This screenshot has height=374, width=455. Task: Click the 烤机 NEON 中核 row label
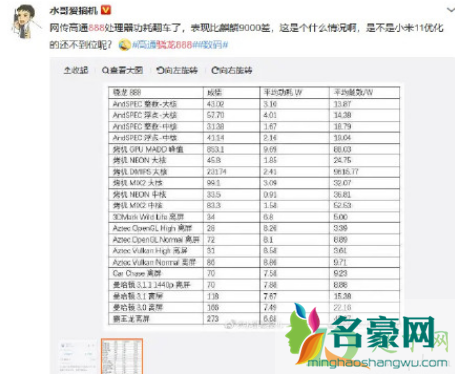(139, 194)
